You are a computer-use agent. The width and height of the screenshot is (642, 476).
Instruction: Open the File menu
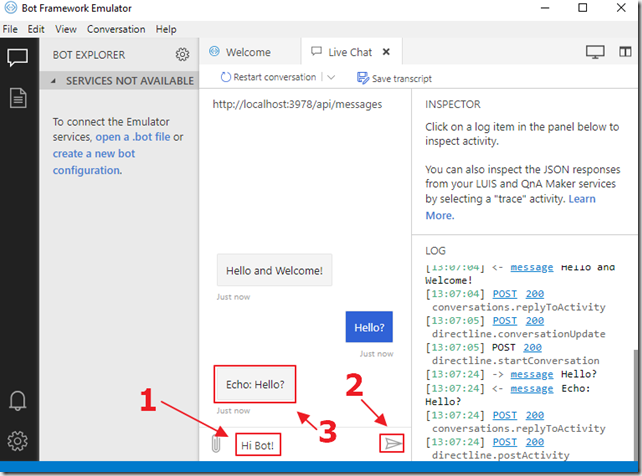click(x=10, y=29)
